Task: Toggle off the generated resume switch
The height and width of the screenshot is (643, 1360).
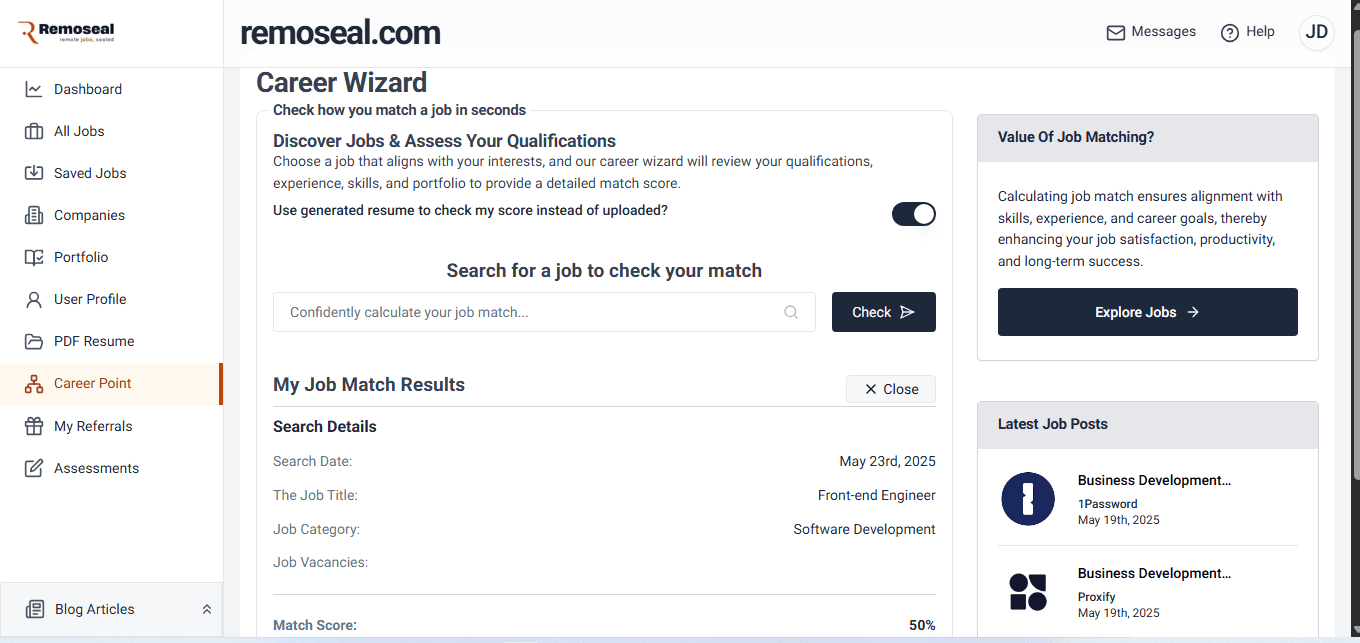Action: pos(914,214)
